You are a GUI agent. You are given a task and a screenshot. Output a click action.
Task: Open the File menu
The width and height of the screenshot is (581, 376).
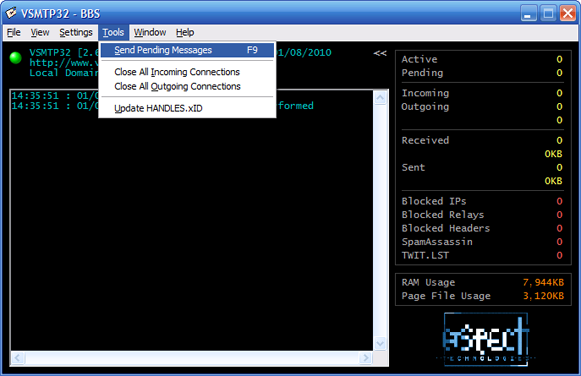(13, 33)
